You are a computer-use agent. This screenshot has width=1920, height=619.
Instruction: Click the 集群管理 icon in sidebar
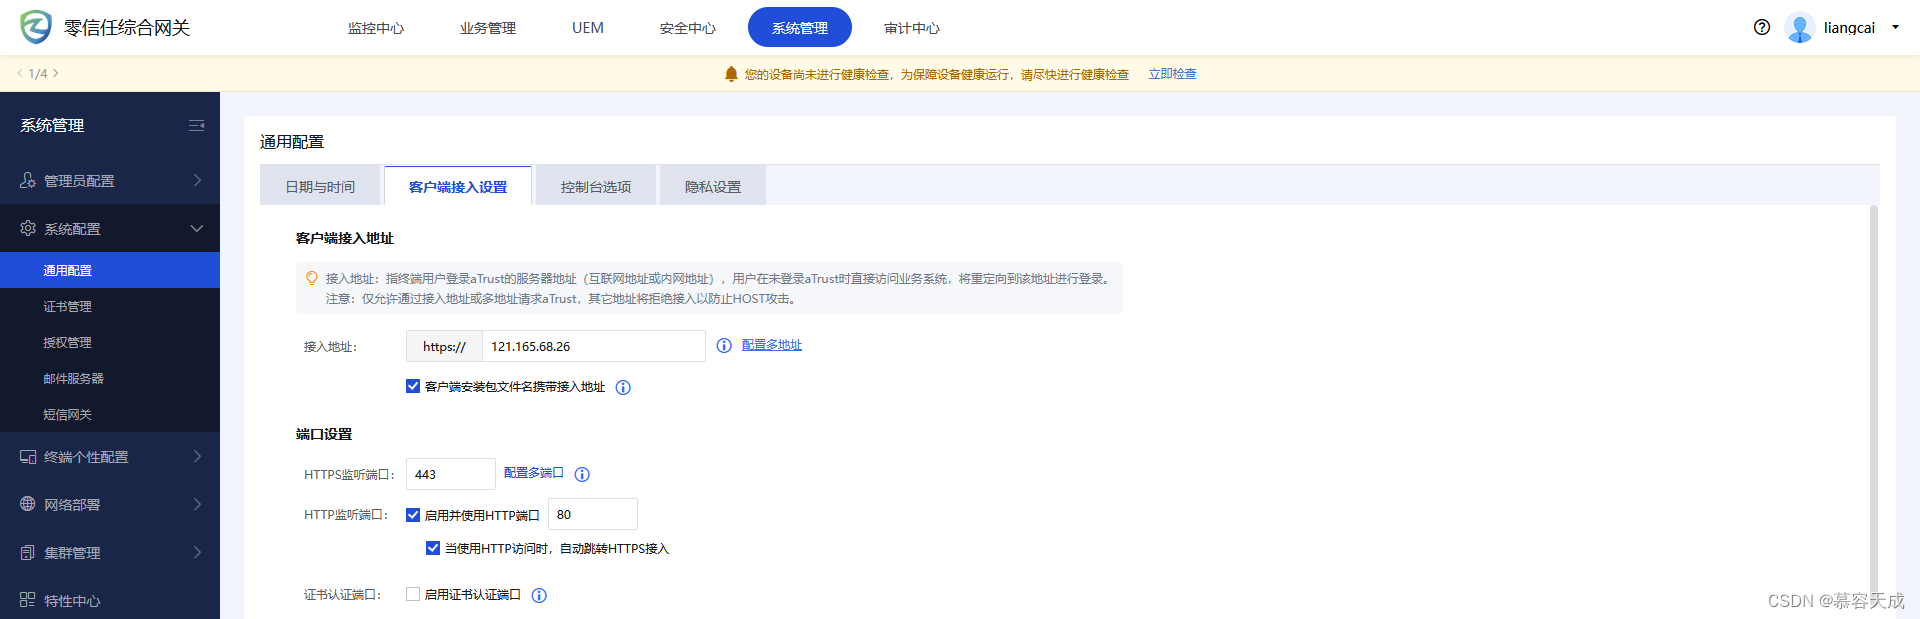coord(28,552)
